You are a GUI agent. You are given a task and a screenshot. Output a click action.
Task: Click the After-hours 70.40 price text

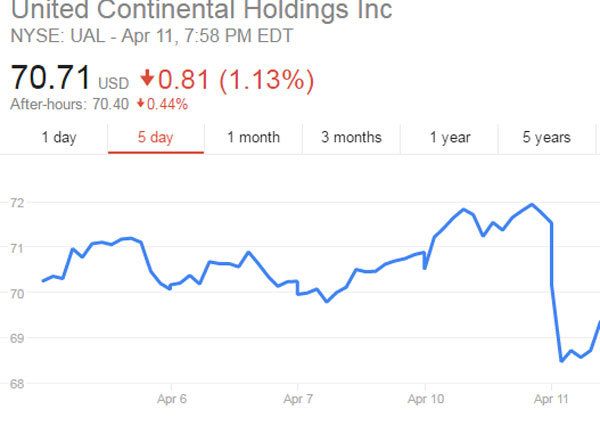71,103
